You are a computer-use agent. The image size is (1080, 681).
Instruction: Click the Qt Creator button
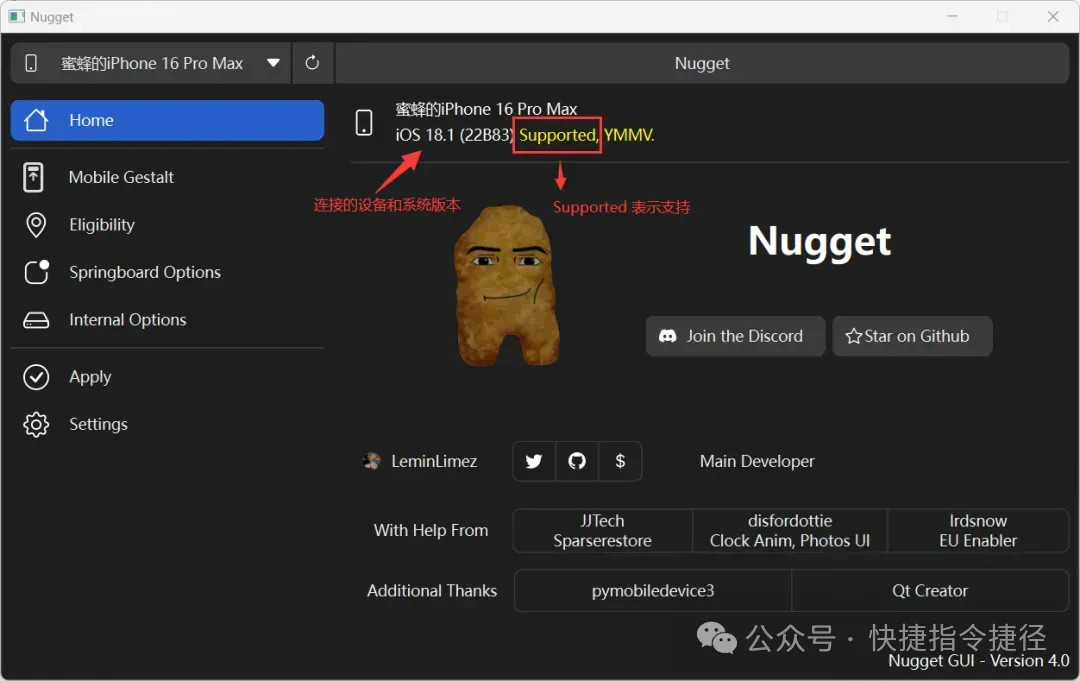(930, 591)
